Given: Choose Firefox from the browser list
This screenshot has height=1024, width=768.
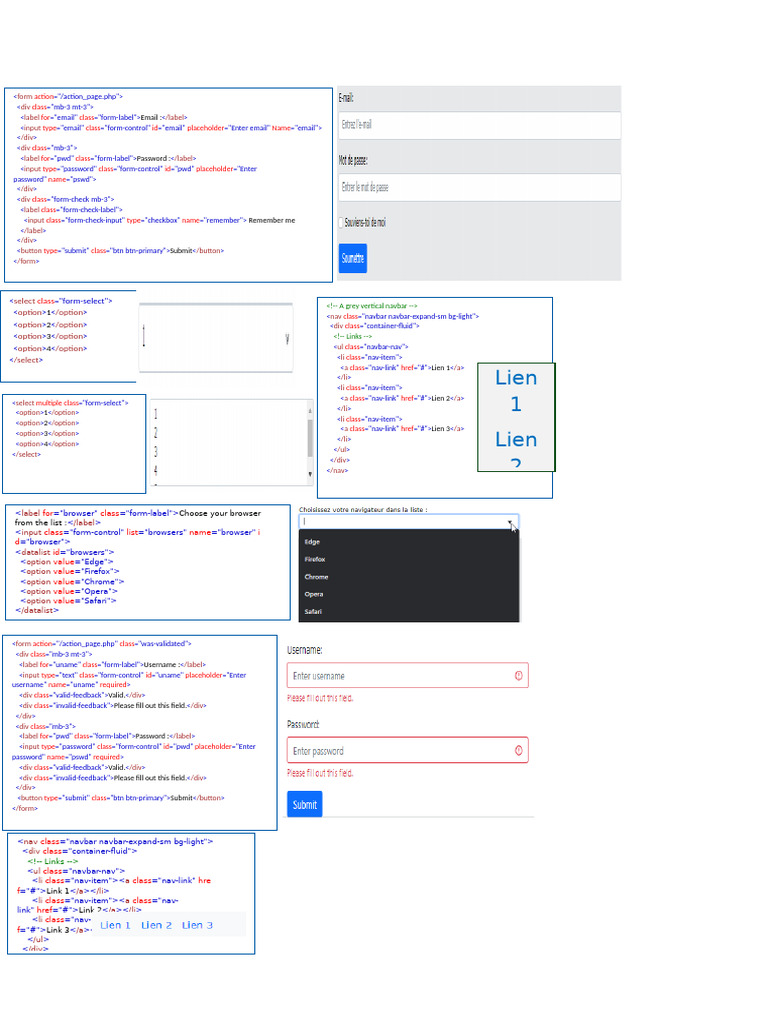Looking at the screenshot, I should click(315, 560).
